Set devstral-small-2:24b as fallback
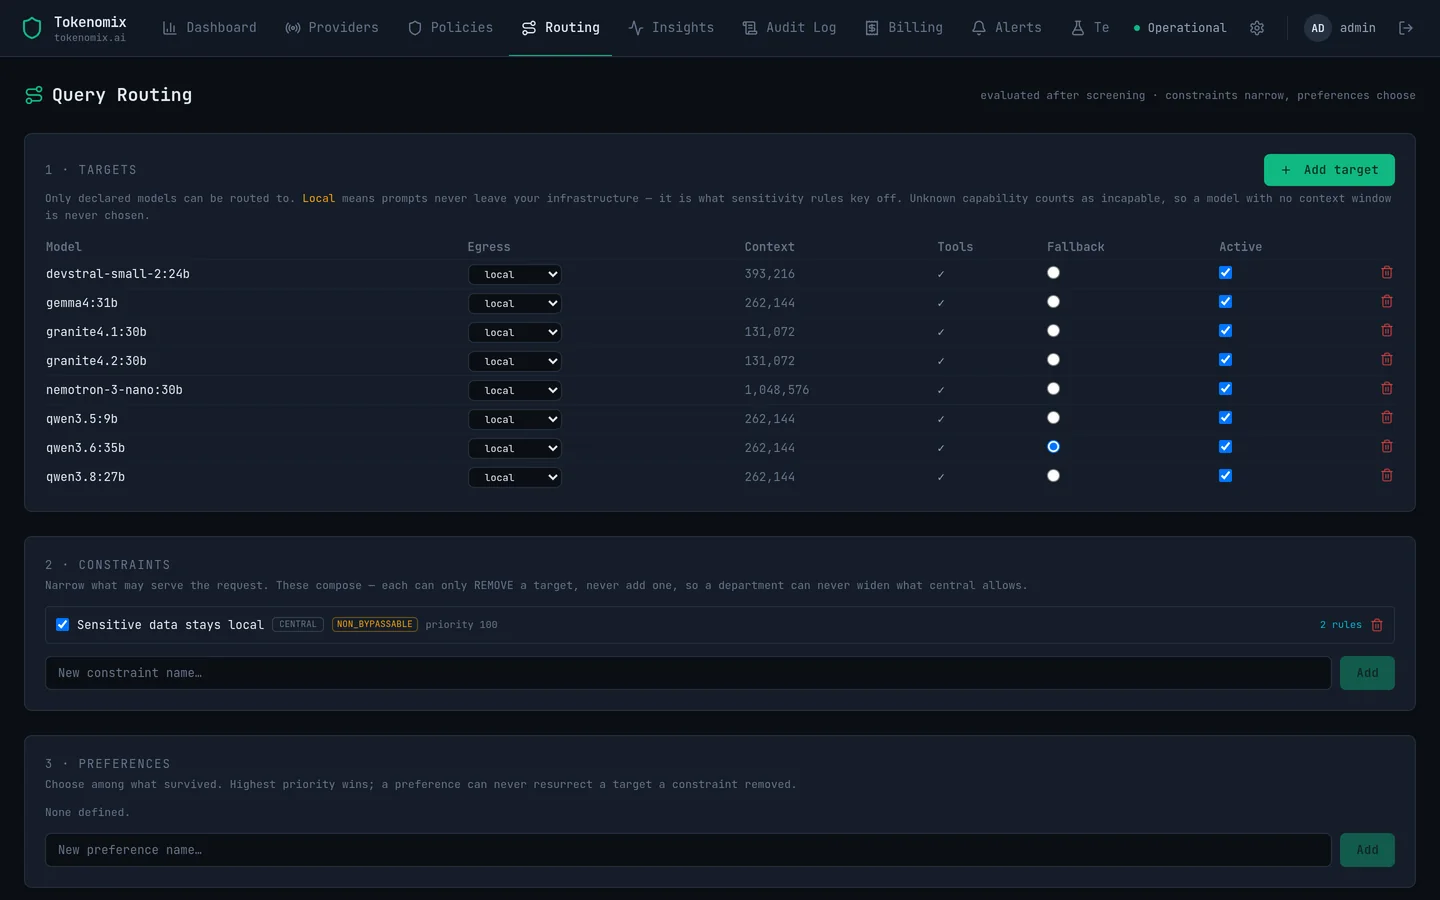 click(1053, 273)
